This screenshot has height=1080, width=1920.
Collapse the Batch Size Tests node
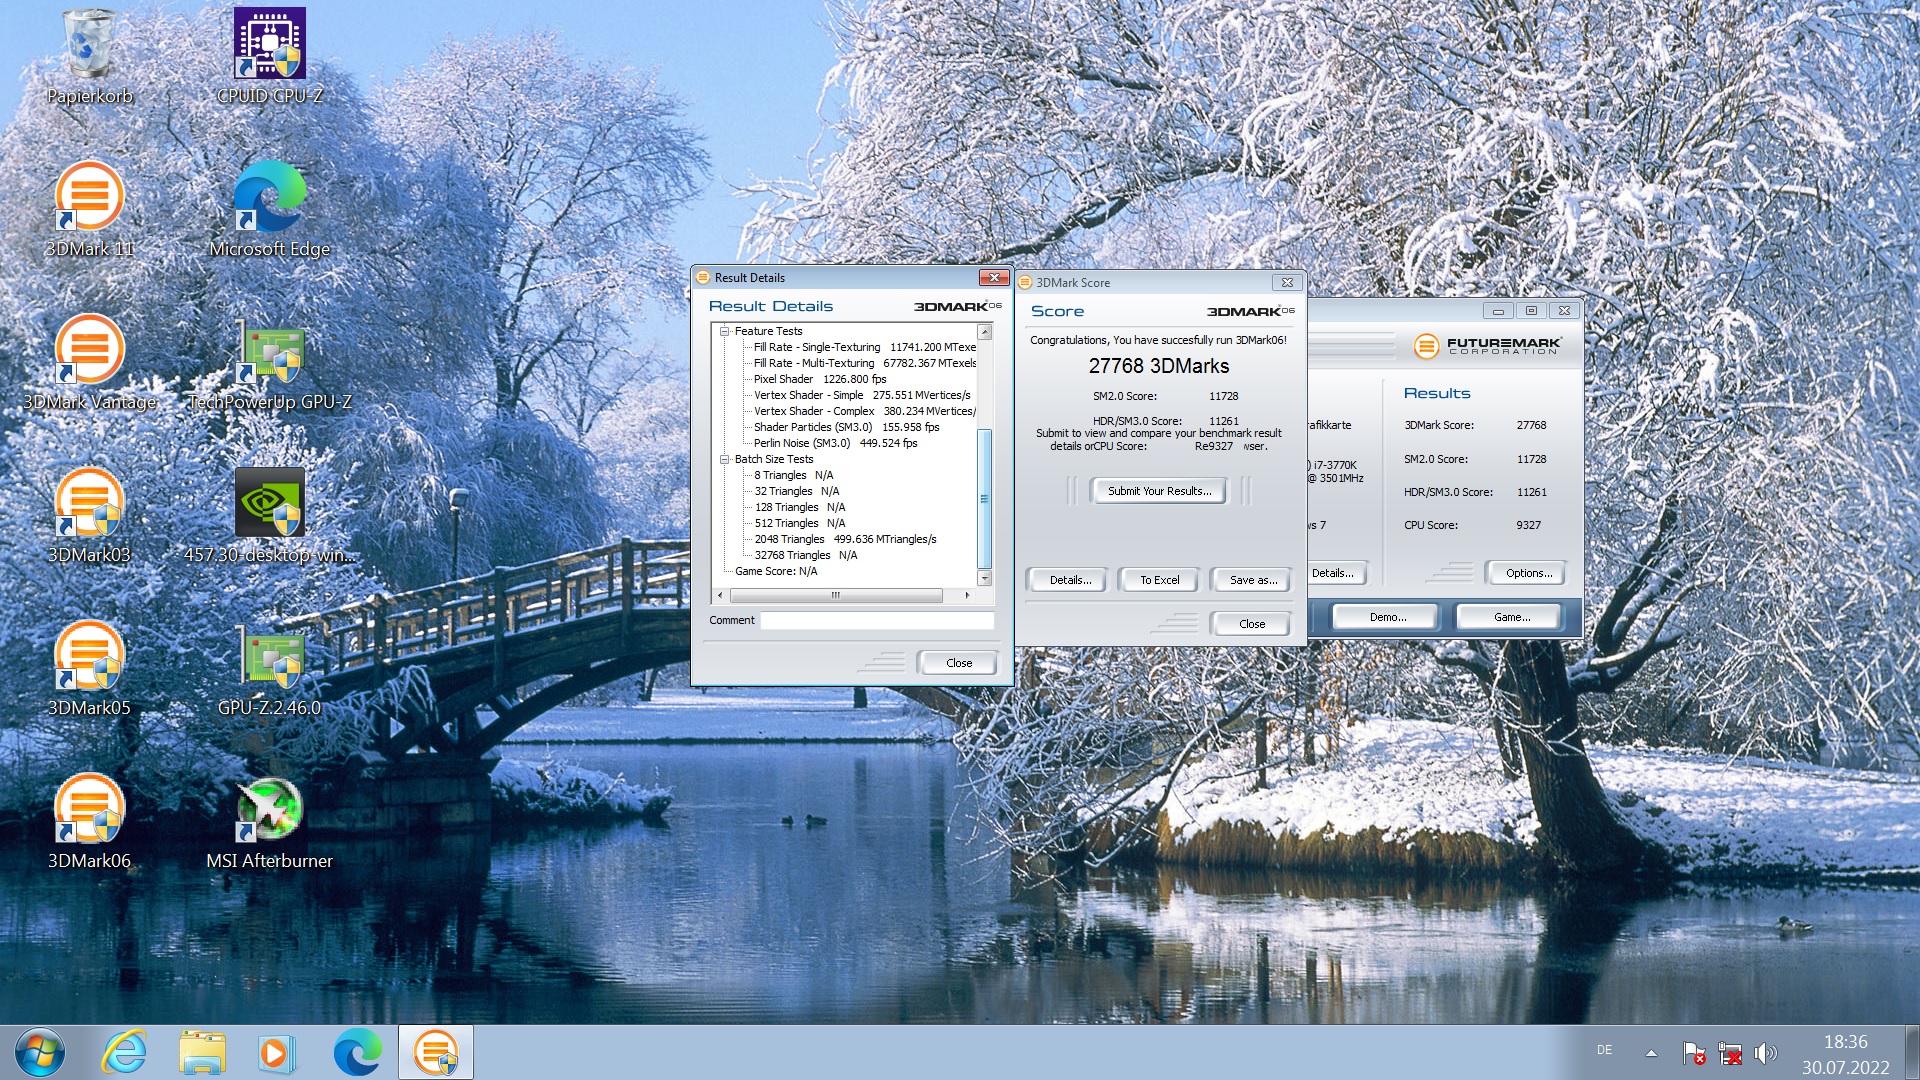click(725, 459)
